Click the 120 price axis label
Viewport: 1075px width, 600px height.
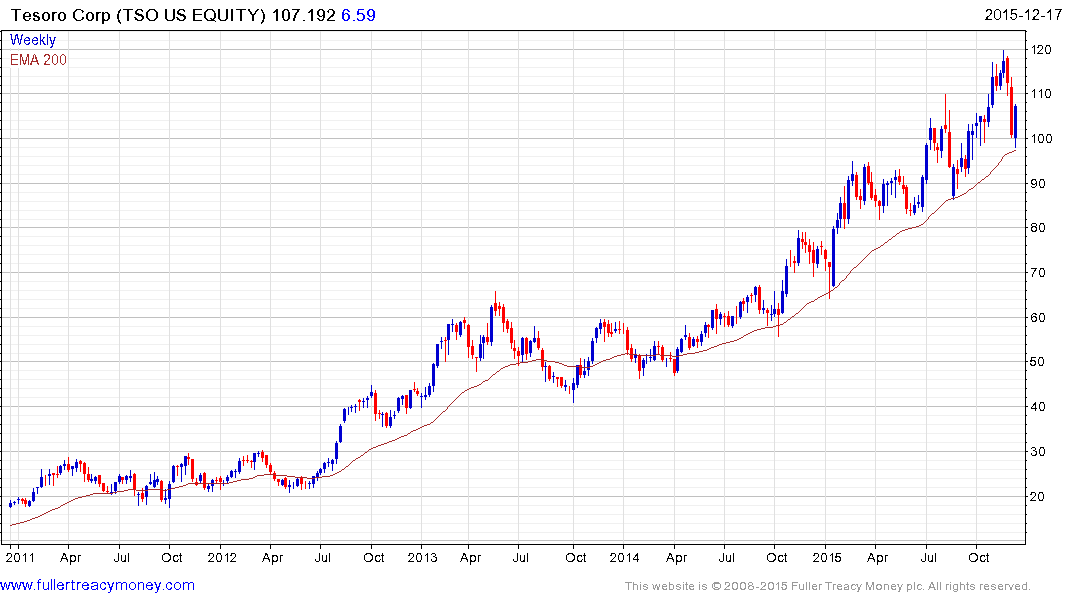(x=1041, y=49)
